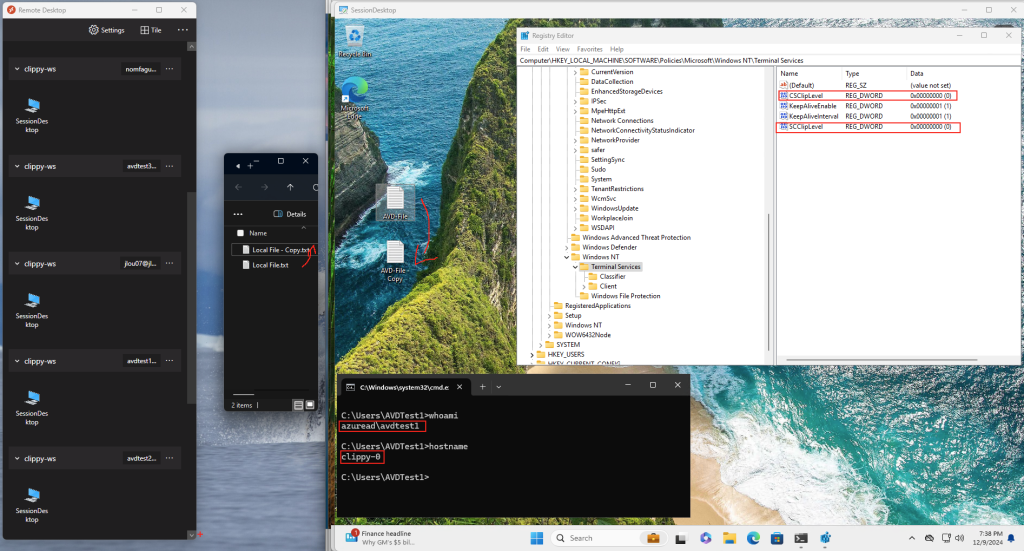Collapse the nomfagu clippy-ws workspace
The height and width of the screenshot is (551, 1024).
pos(17,69)
